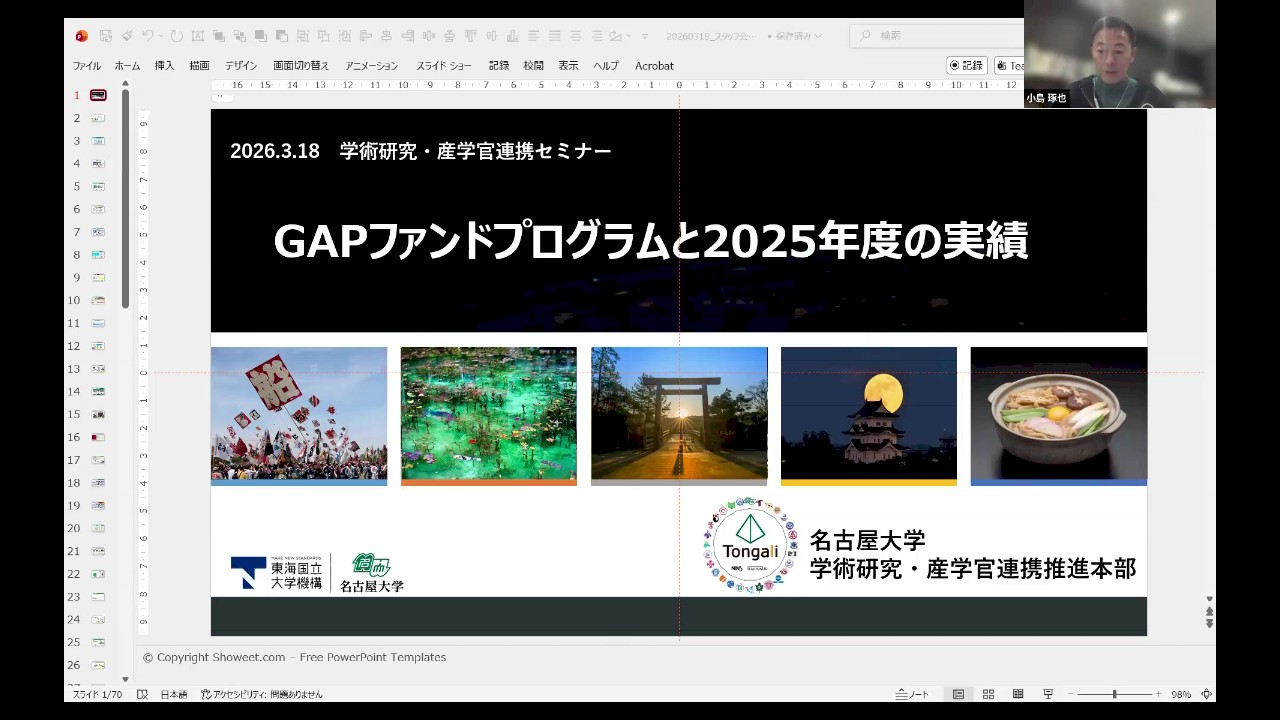Viewport: 1280px width, 720px height.
Task: Open reading view from status bar
Action: coord(1018,694)
